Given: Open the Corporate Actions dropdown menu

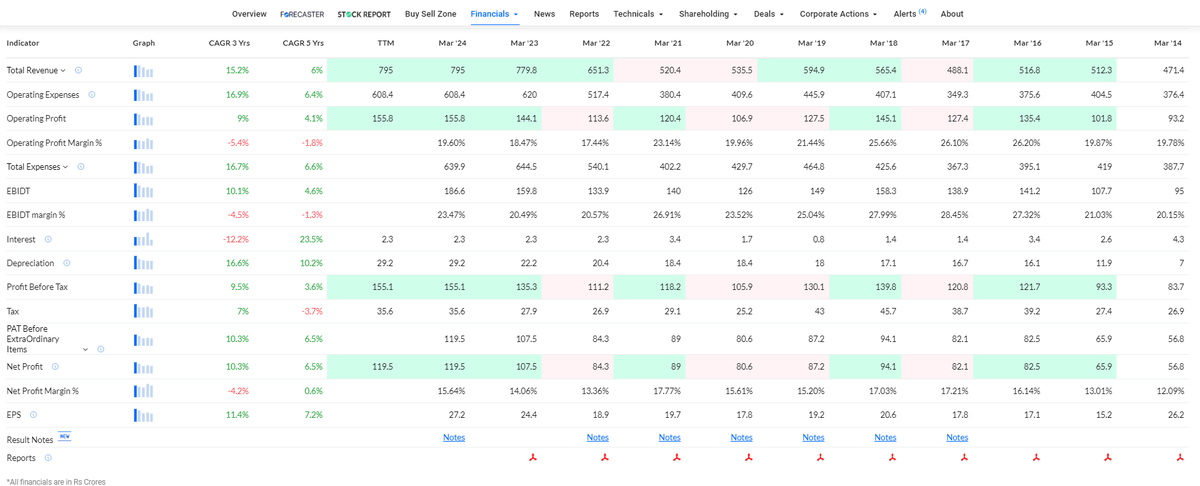Looking at the screenshot, I should point(838,14).
